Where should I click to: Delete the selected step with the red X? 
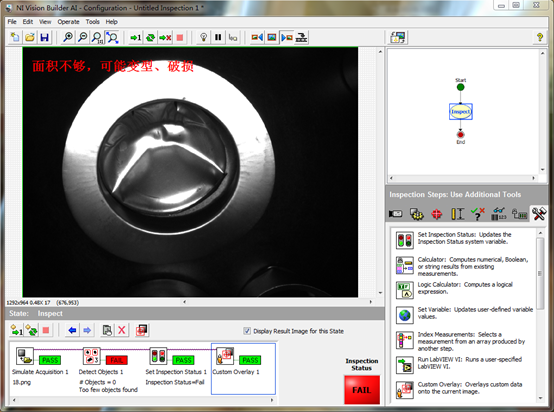(x=122, y=330)
